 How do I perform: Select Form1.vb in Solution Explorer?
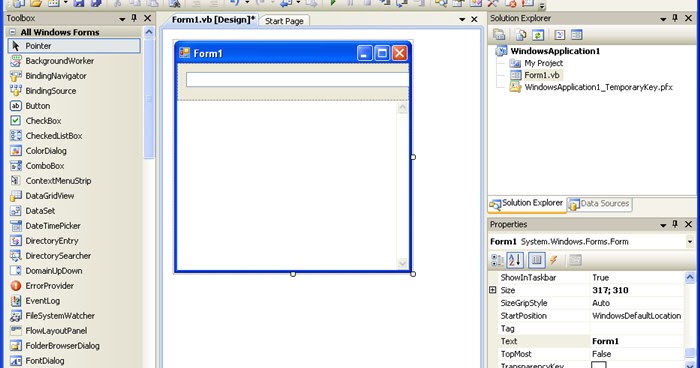click(x=542, y=75)
